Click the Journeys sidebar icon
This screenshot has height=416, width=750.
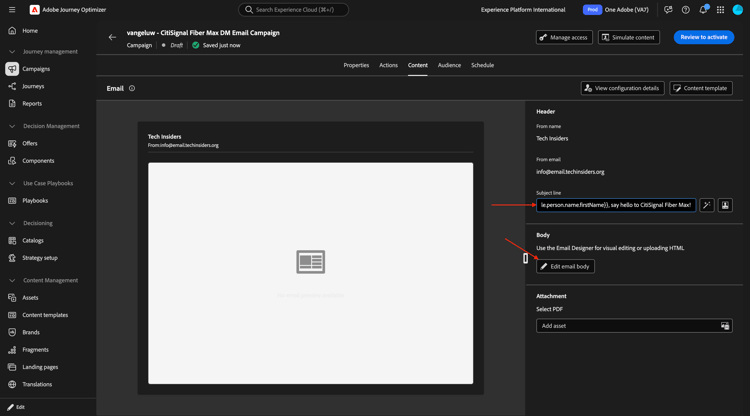click(x=12, y=86)
